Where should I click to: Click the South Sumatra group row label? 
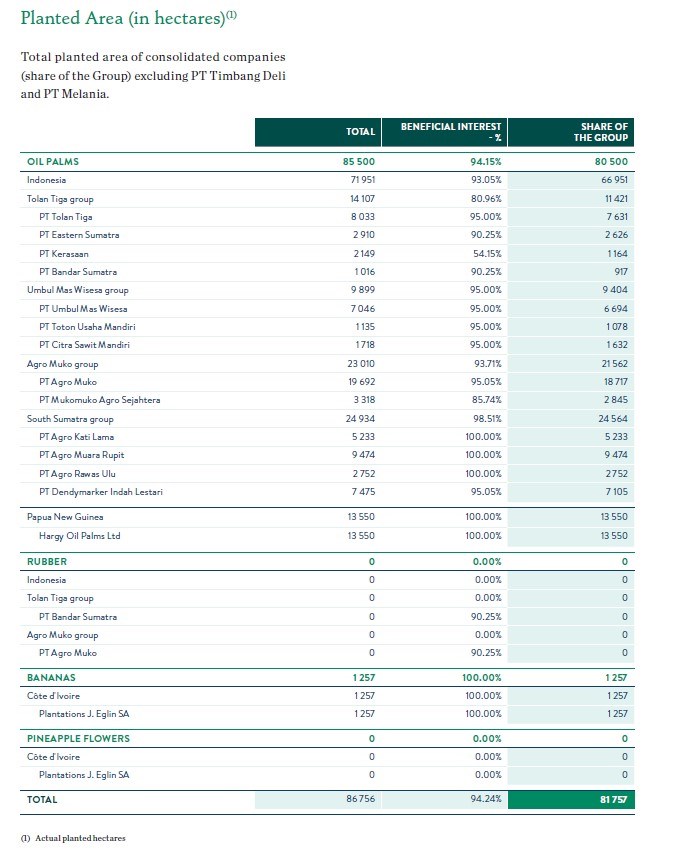click(70, 419)
